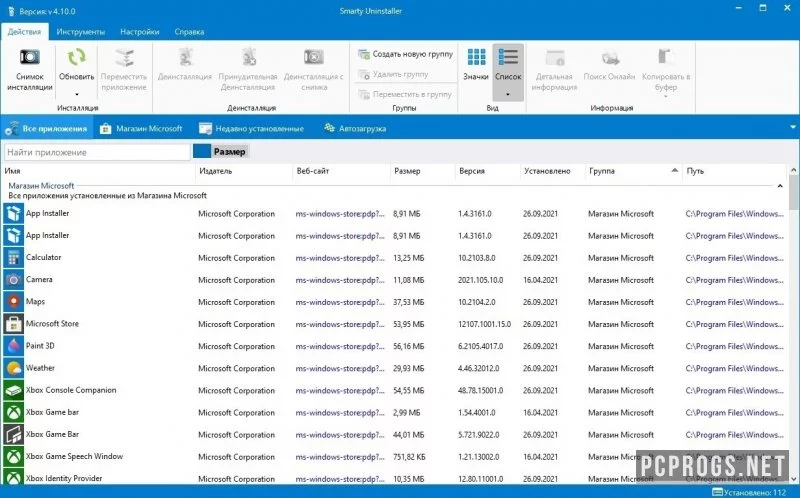Click the vertical scrollbar thumb
Screen dimensions: 800x498
coord(794,192)
